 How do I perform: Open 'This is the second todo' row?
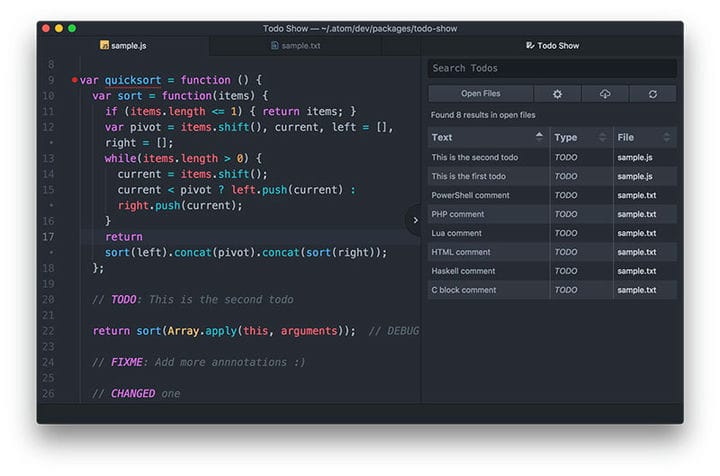click(x=552, y=157)
